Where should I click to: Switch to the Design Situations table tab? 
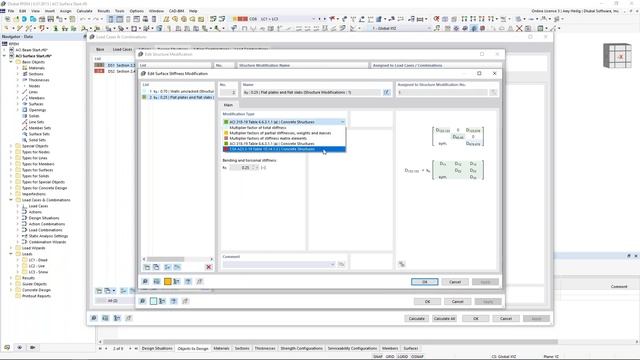point(157,348)
